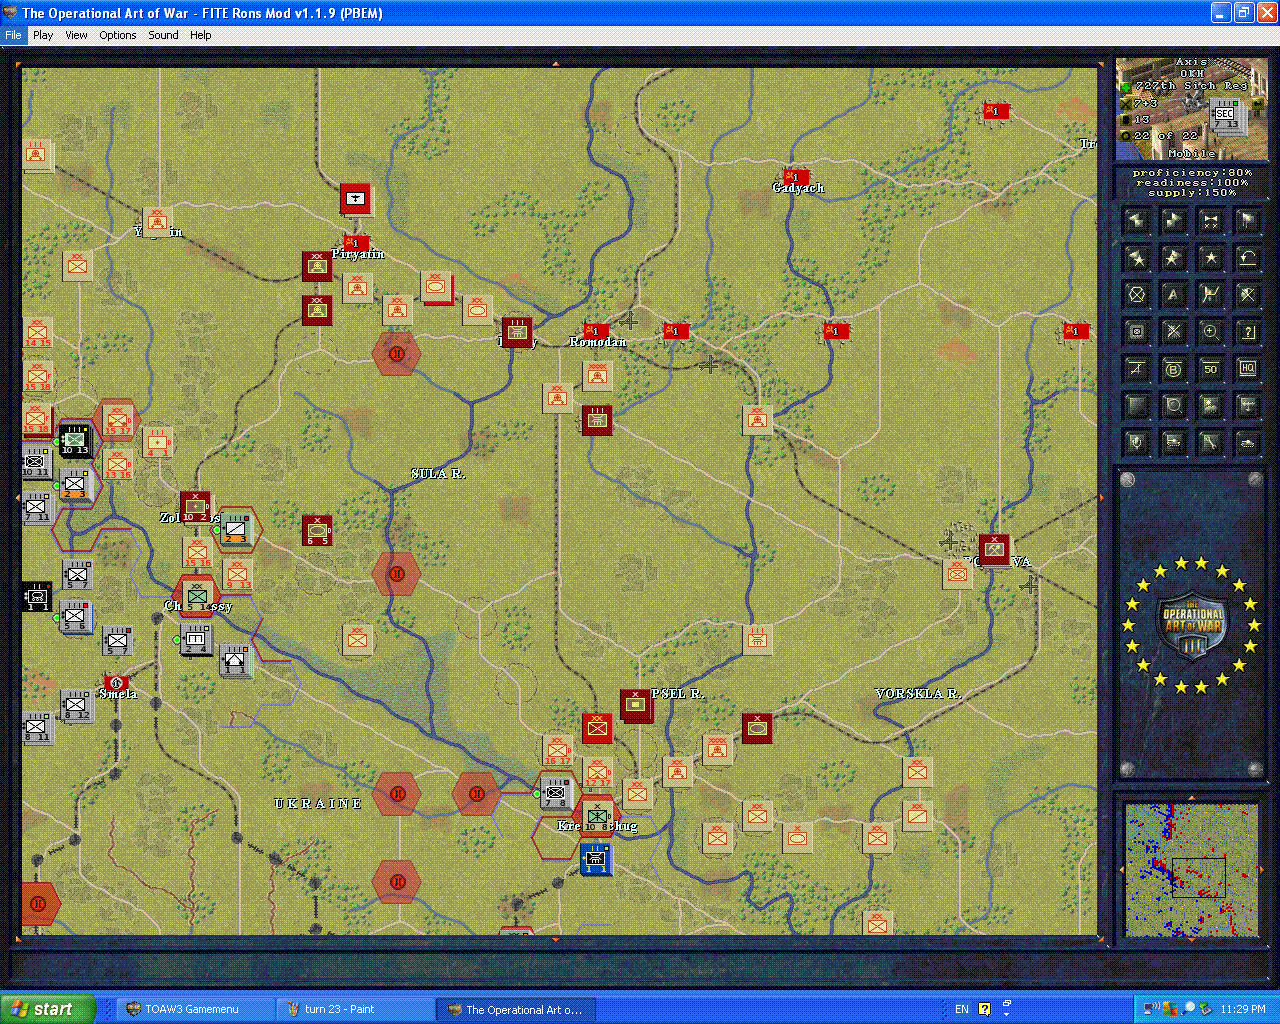
Task: Click the crossed-out airplane button
Action: click(1136, 369)
